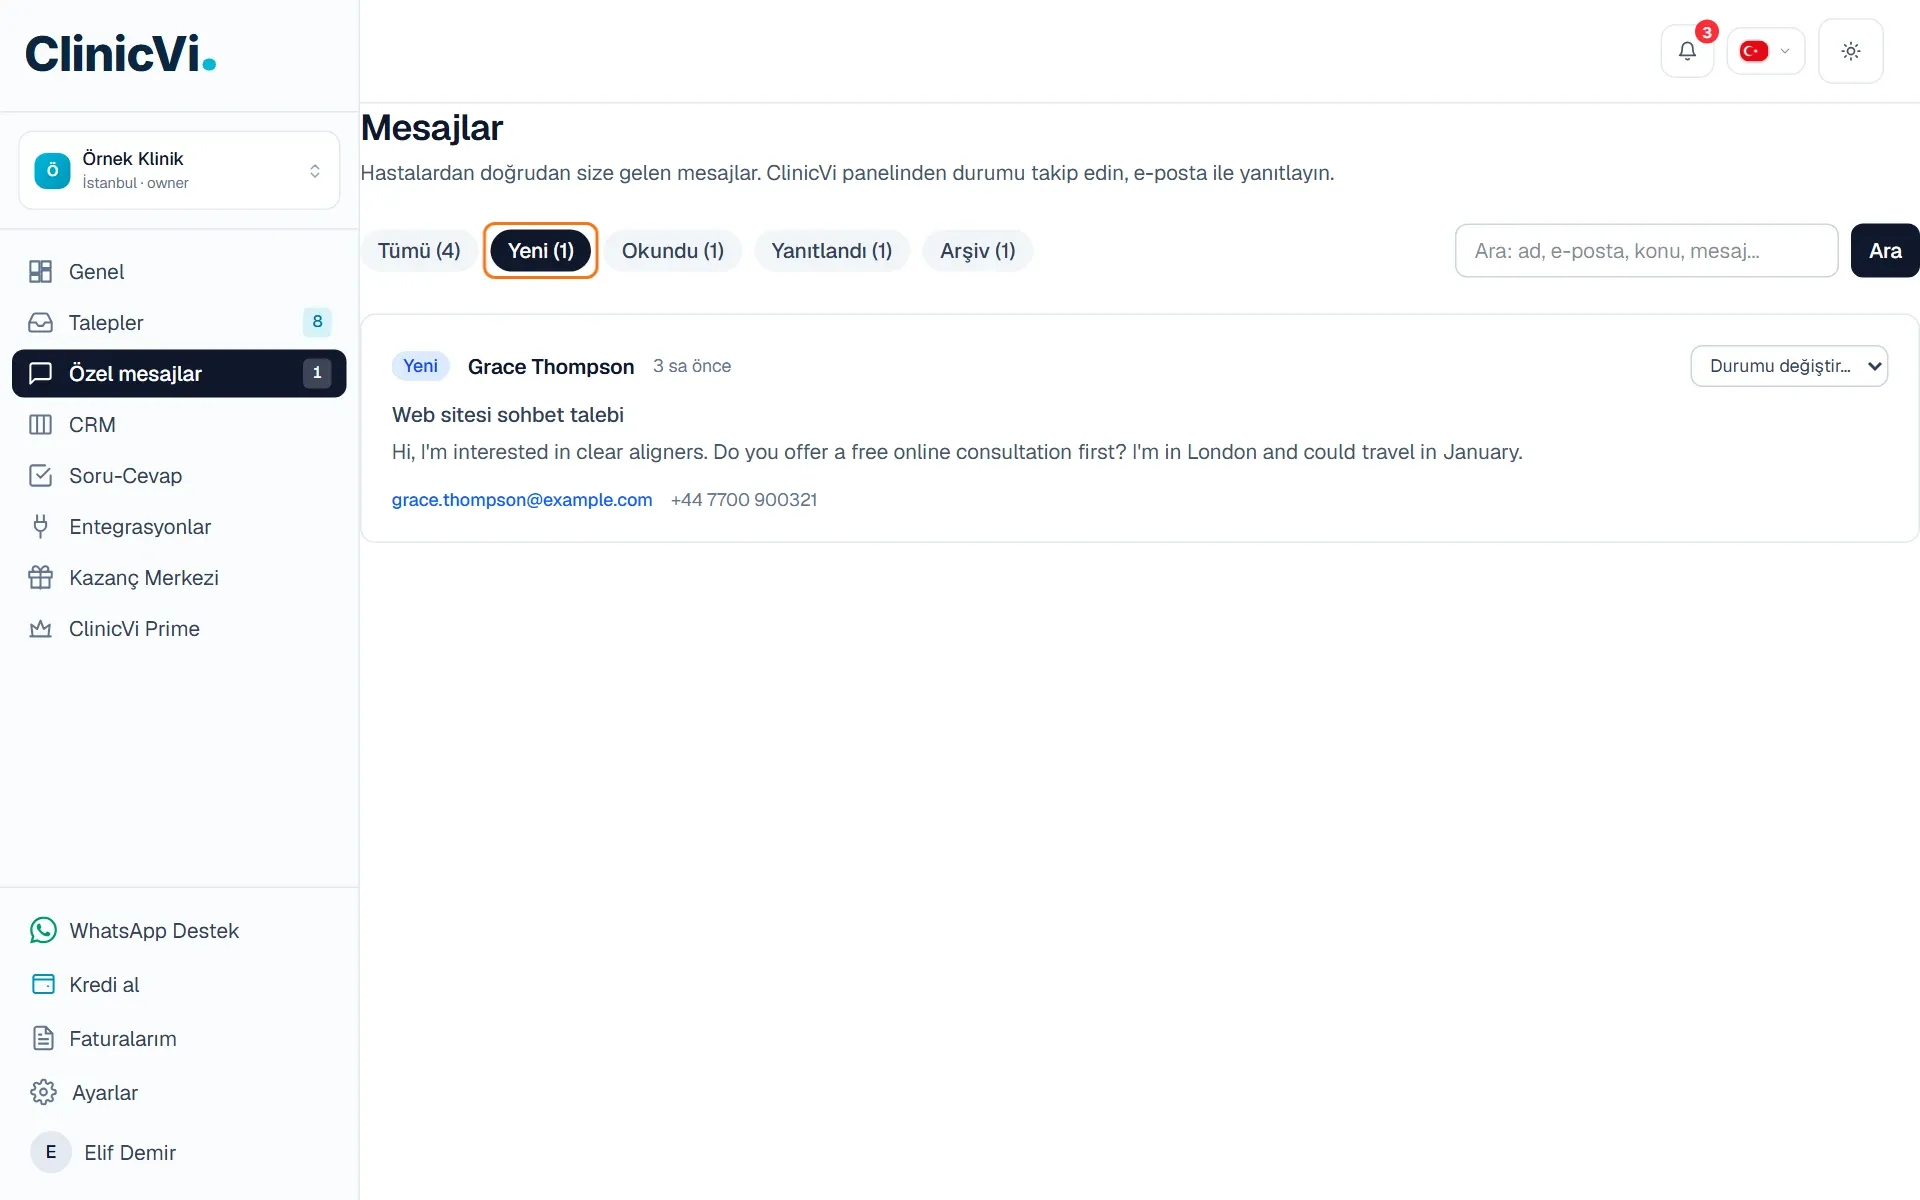Image resolution: width=1920 pixels, height=1200 pixels.
Task: Open the Durumu değiştir dropdown
Action: [1789, 366]
